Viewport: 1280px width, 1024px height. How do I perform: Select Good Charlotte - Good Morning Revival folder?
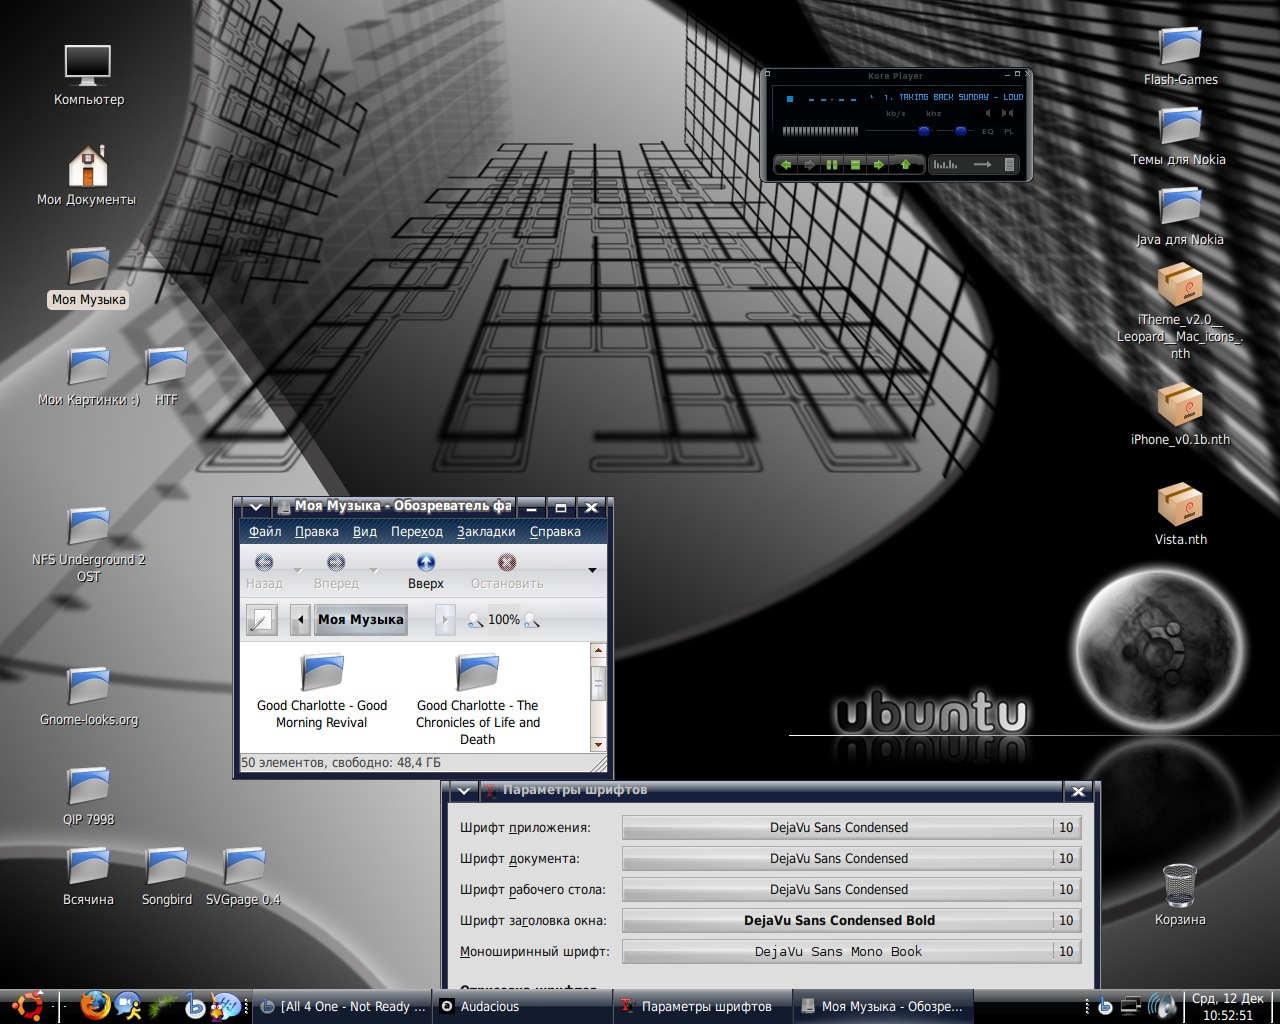[x=322, y=692]
